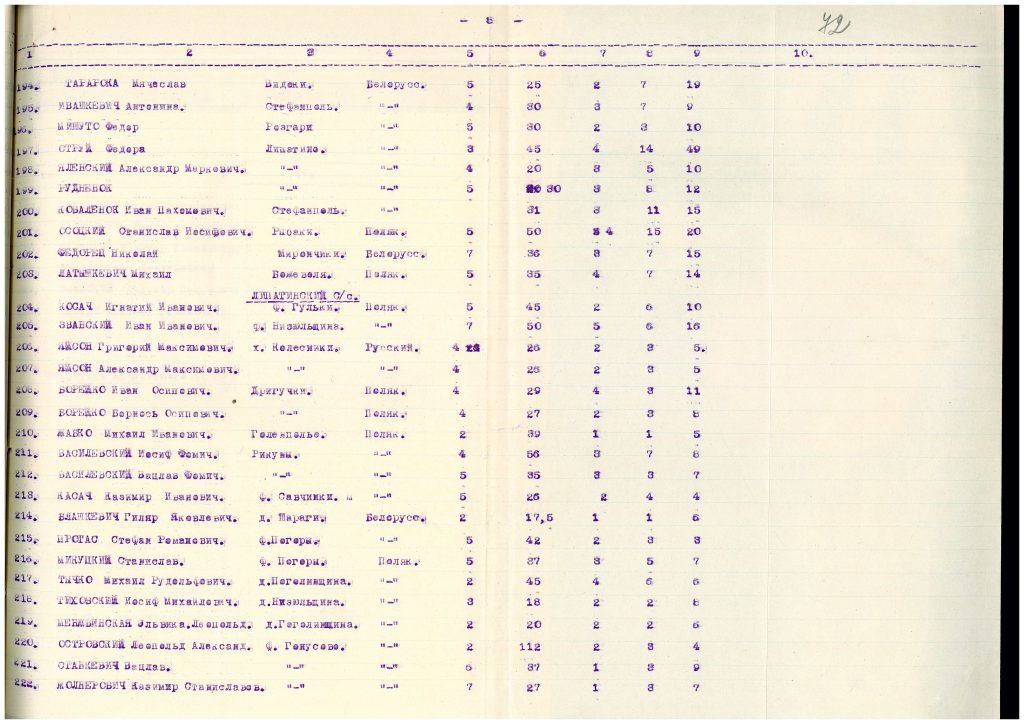The width and height of the screenshot is (1024, 724).
Task: Select "ВАСИЛЕВСКИЙ Иосиф Фомич"
Action: [x=138, y=454]
